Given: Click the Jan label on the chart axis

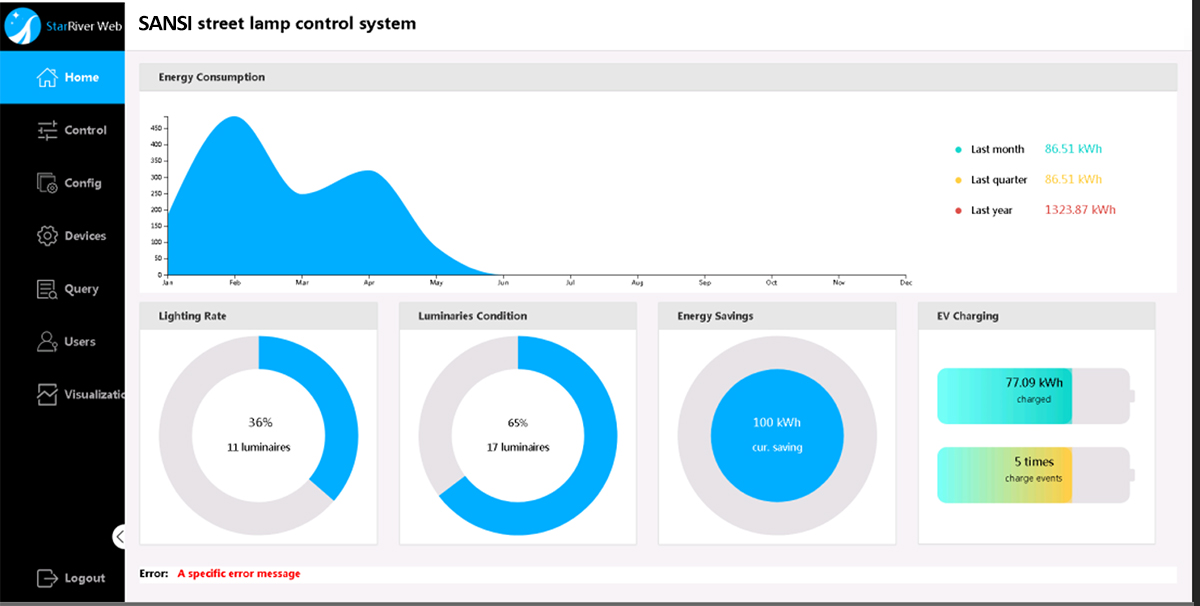Looking at the screenshot, I should pos(168,283).
